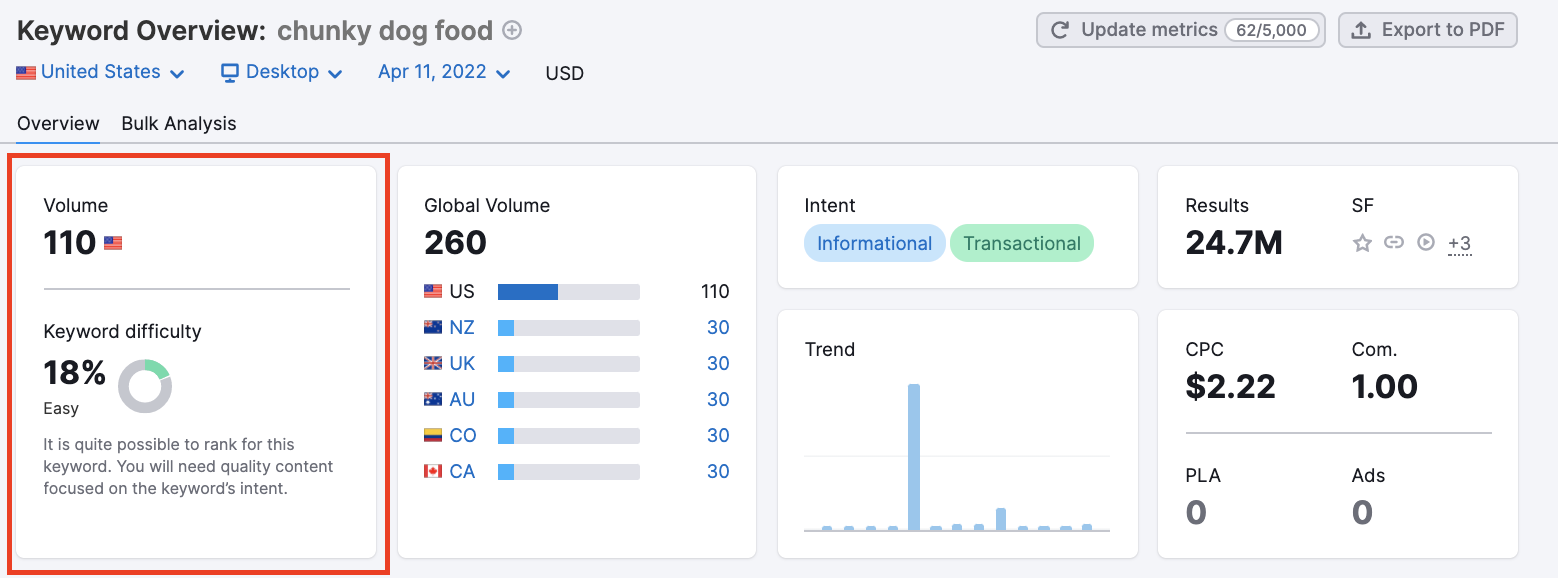Click Export to PDF button
Screen dimensions: 1558x578
[x=1428, y=30]
